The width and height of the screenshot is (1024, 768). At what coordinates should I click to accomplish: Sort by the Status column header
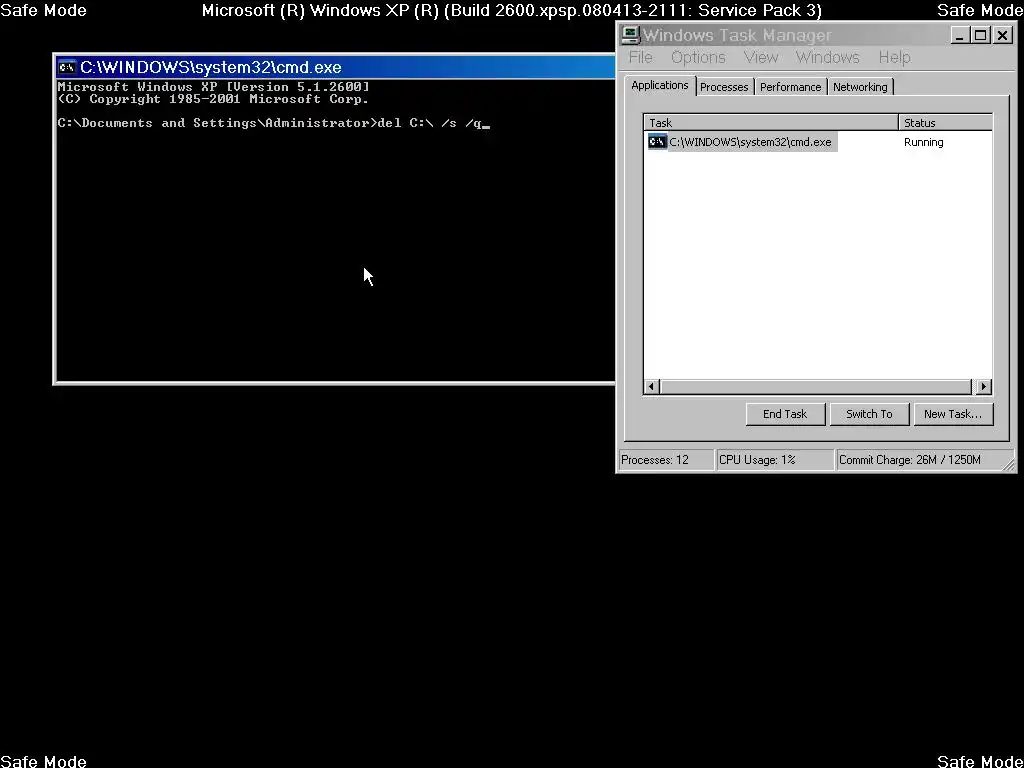[x=946, y=123]
